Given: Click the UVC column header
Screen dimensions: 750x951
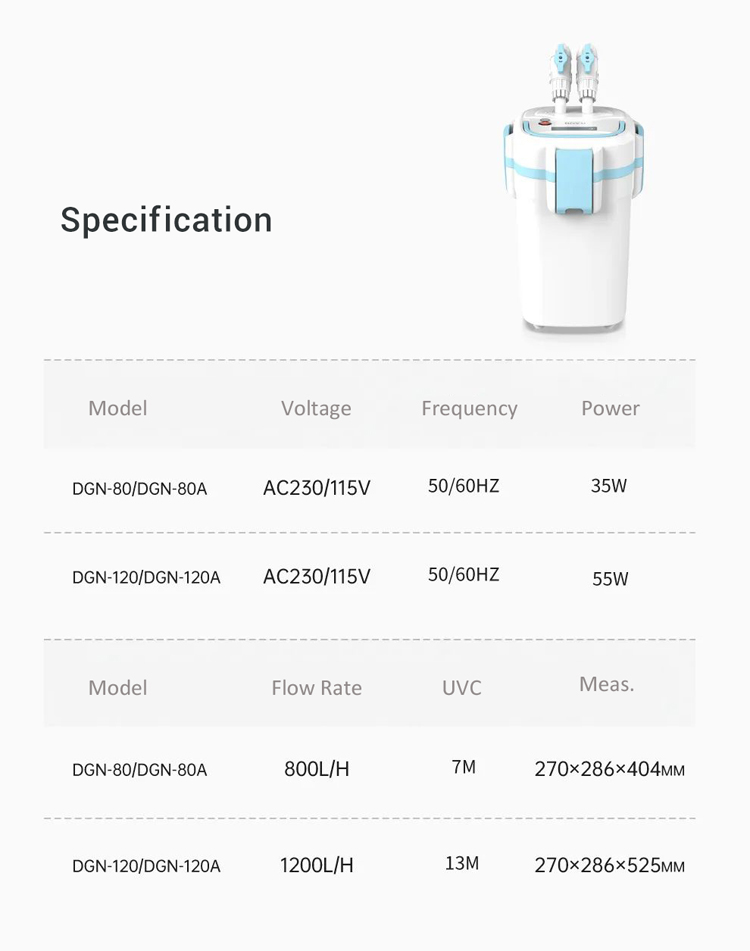Looking at the screenshot, I should (462, 688).
